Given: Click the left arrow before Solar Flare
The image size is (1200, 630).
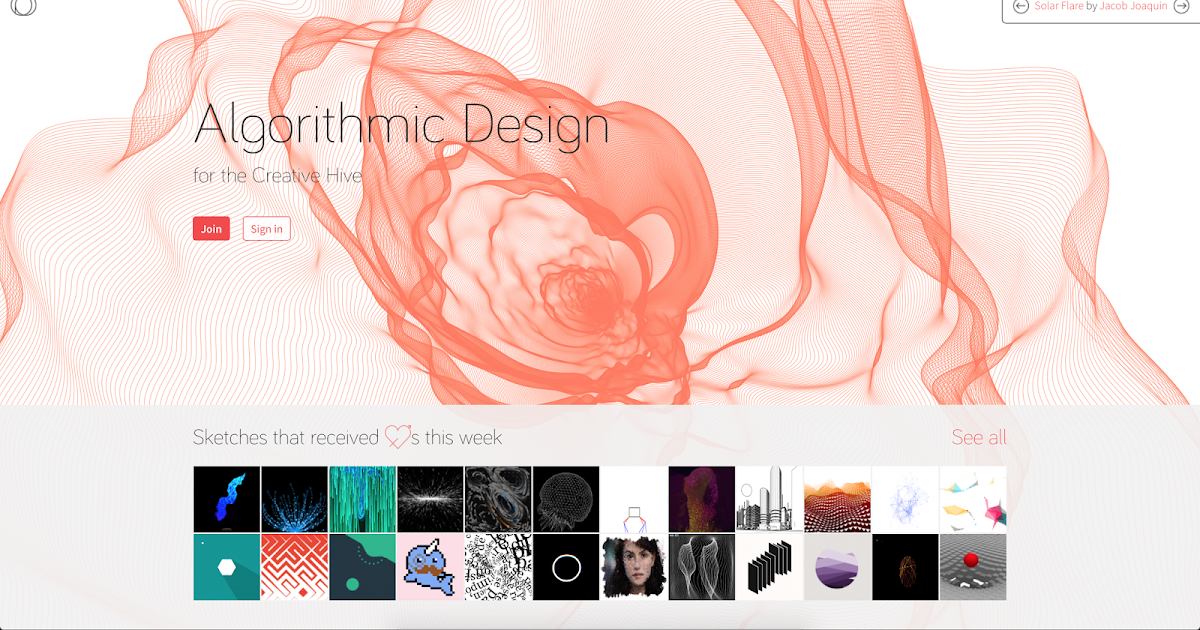Looking at the screenshot, I should coord(1020,7).
